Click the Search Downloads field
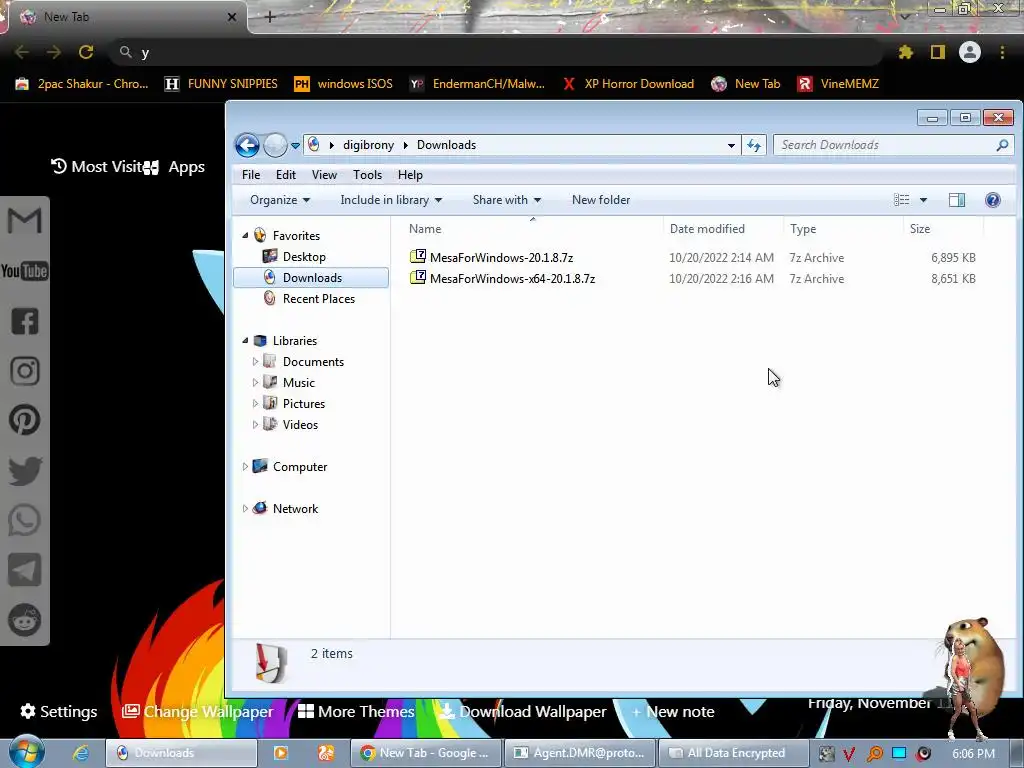Screen dimensions: 1024x768 coord(893,145)
